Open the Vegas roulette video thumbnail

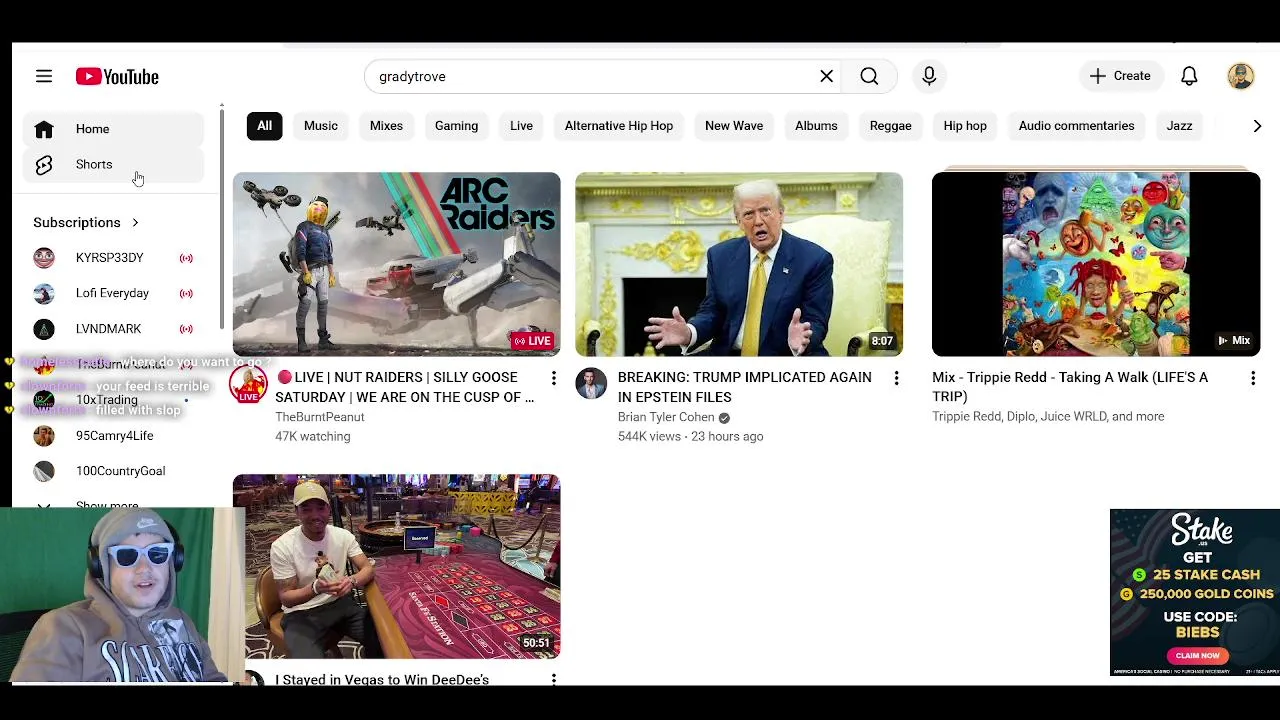click(x=397, y=566)
